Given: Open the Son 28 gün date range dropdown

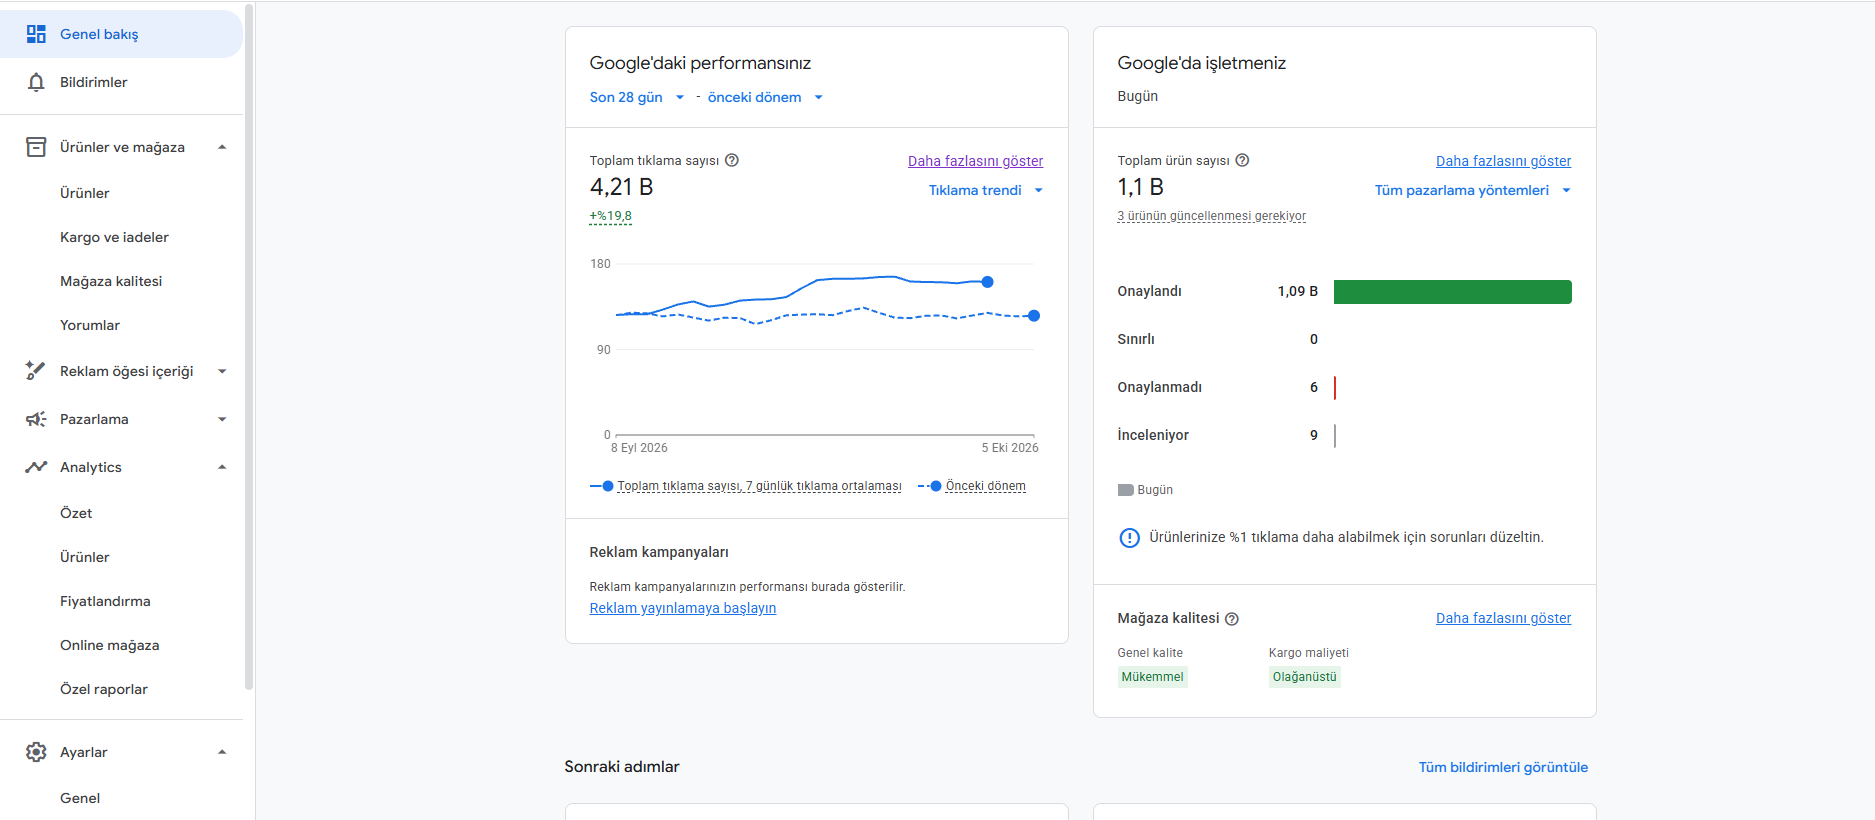Looking at the screenshot, I should pyautogui.click(x=637, y=97).
